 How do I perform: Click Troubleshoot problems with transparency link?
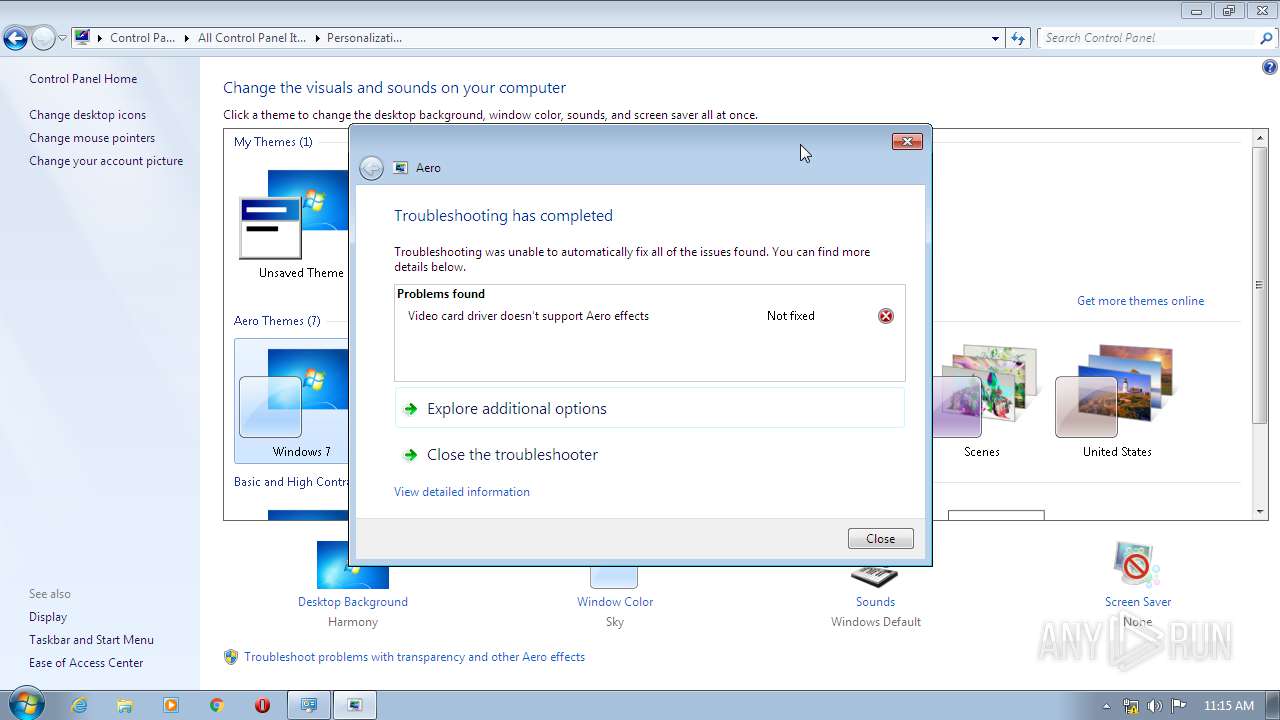point(414,657)
